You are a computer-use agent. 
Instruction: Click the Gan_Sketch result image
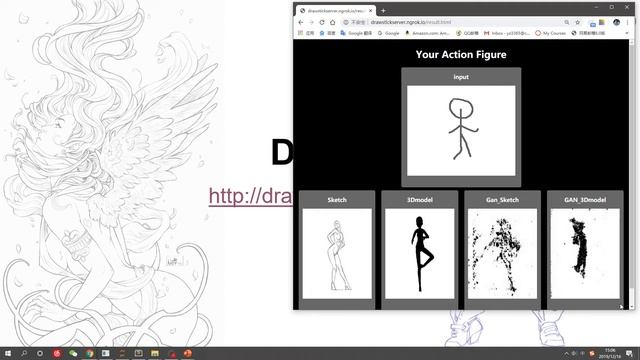pyautogui.click(x=502, y=253)
